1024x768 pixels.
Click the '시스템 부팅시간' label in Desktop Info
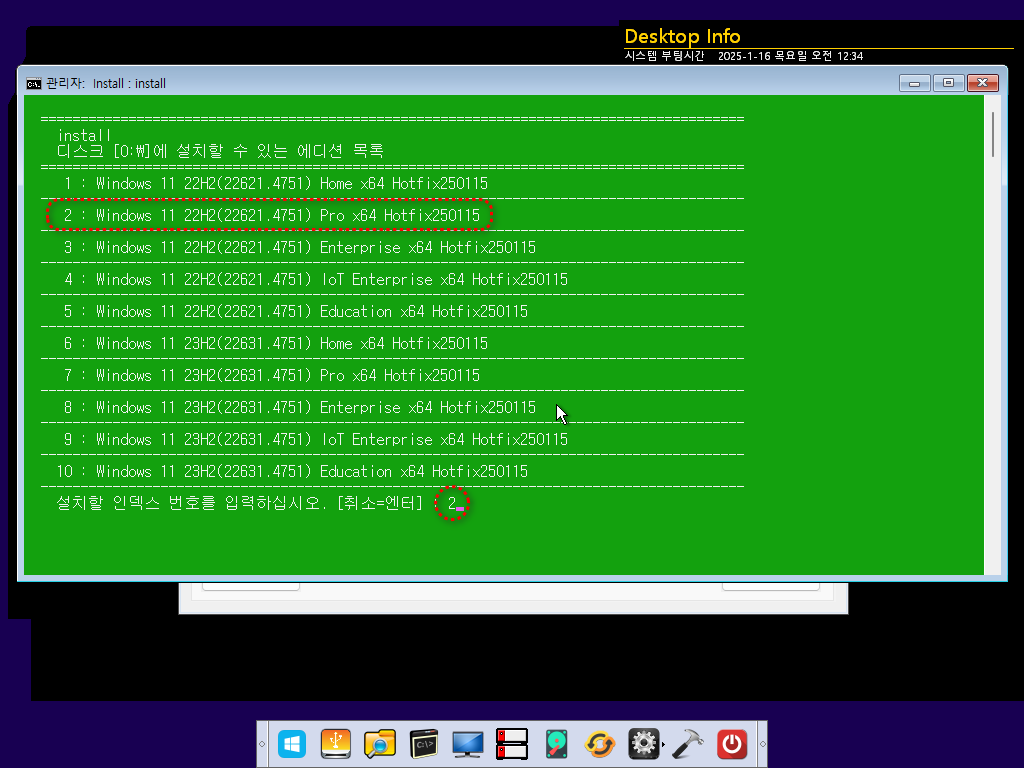point(664,56)
